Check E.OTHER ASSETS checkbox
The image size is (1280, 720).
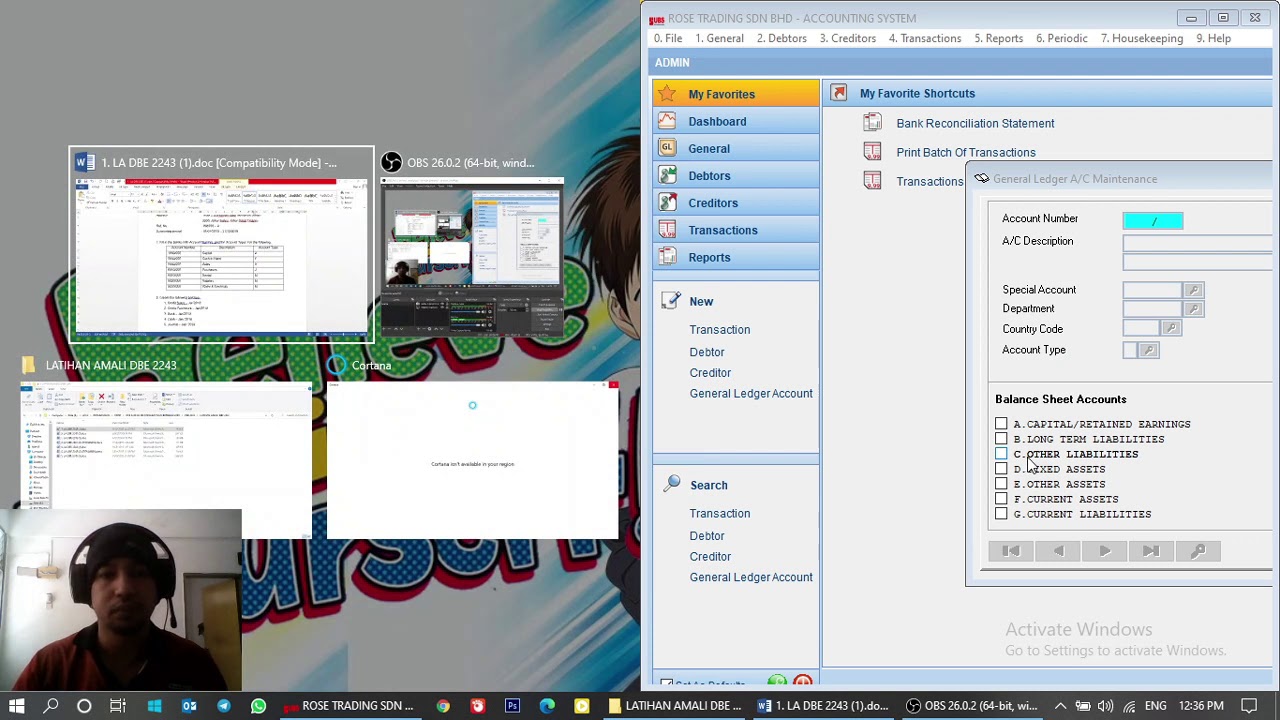1001,484
